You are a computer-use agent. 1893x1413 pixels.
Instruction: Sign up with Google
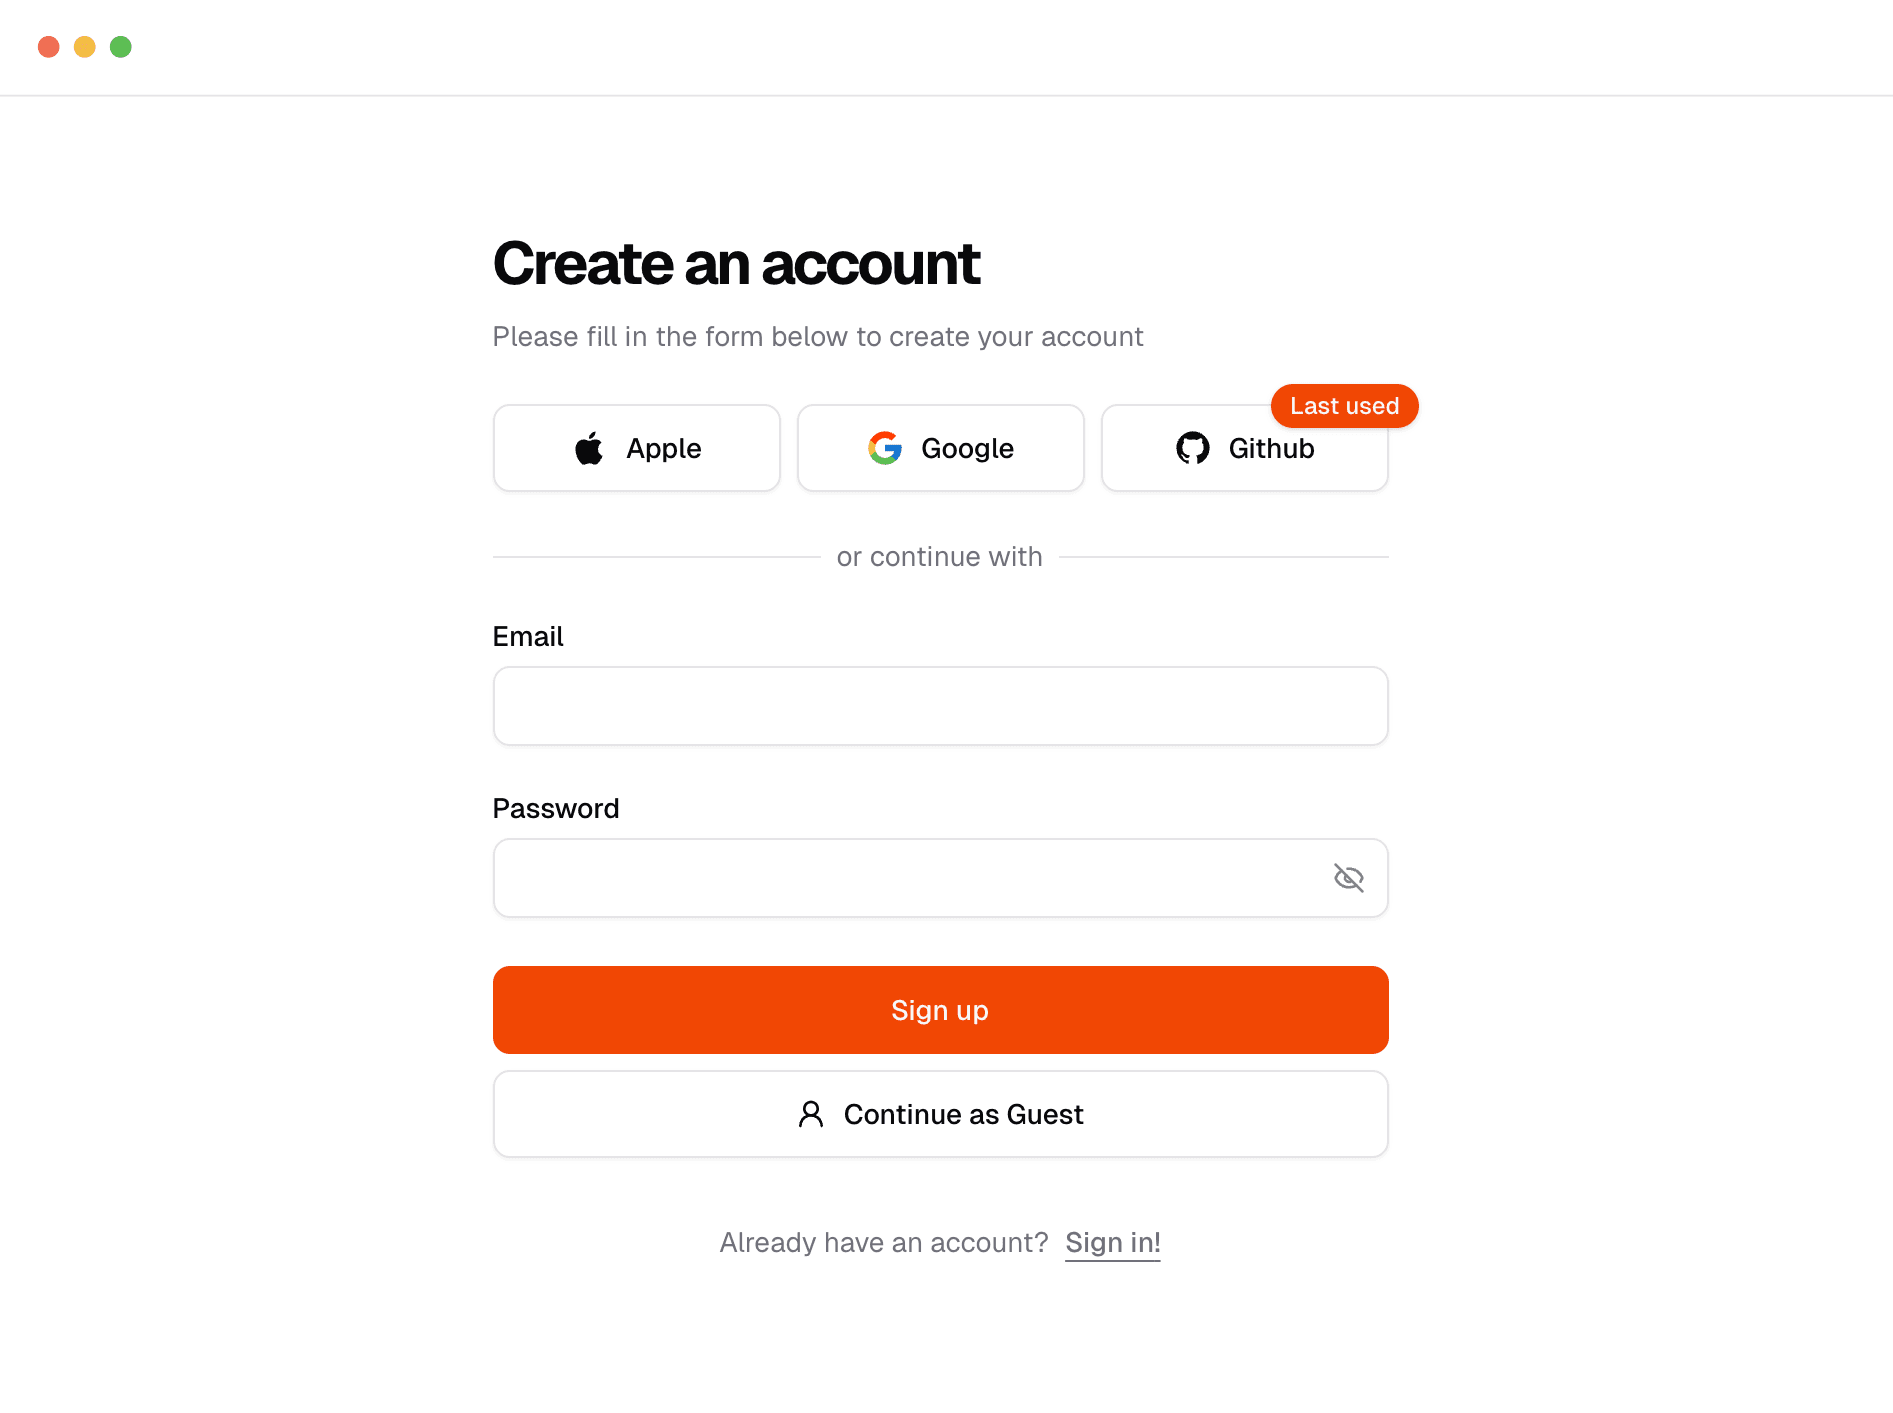tap(940, 448)
